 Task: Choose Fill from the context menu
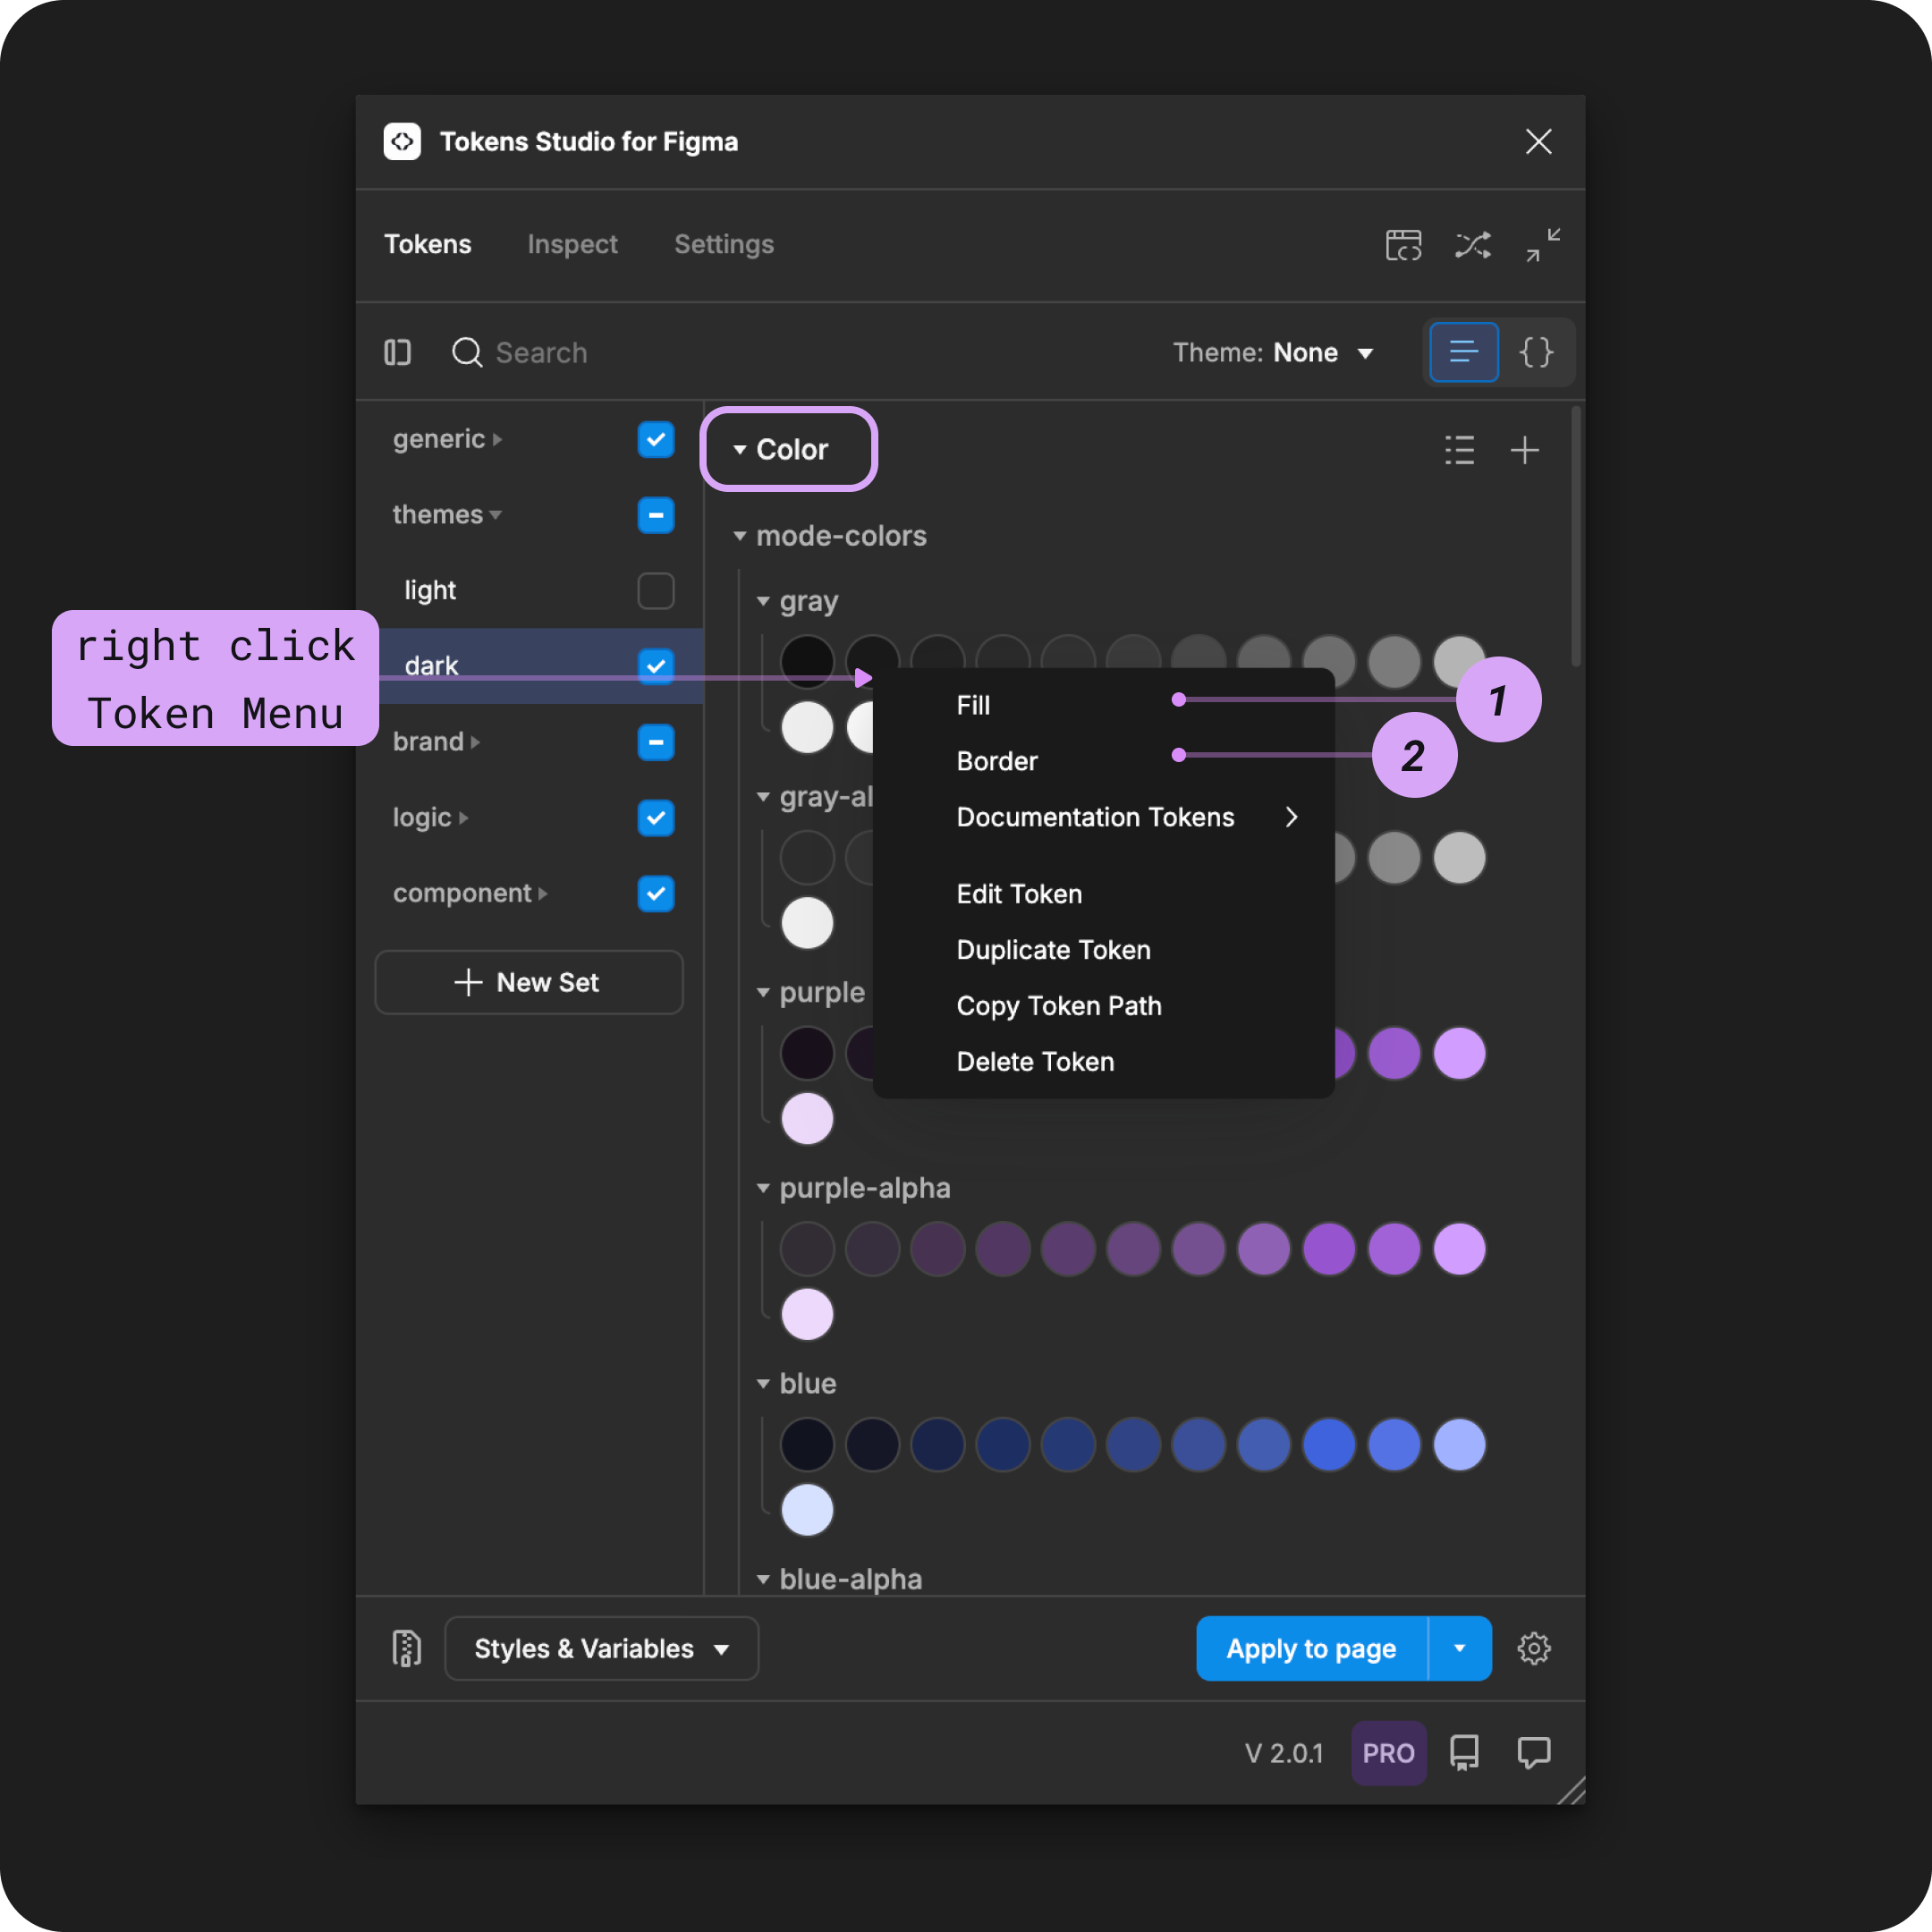pyautogui.click(x=1104, y=705)
